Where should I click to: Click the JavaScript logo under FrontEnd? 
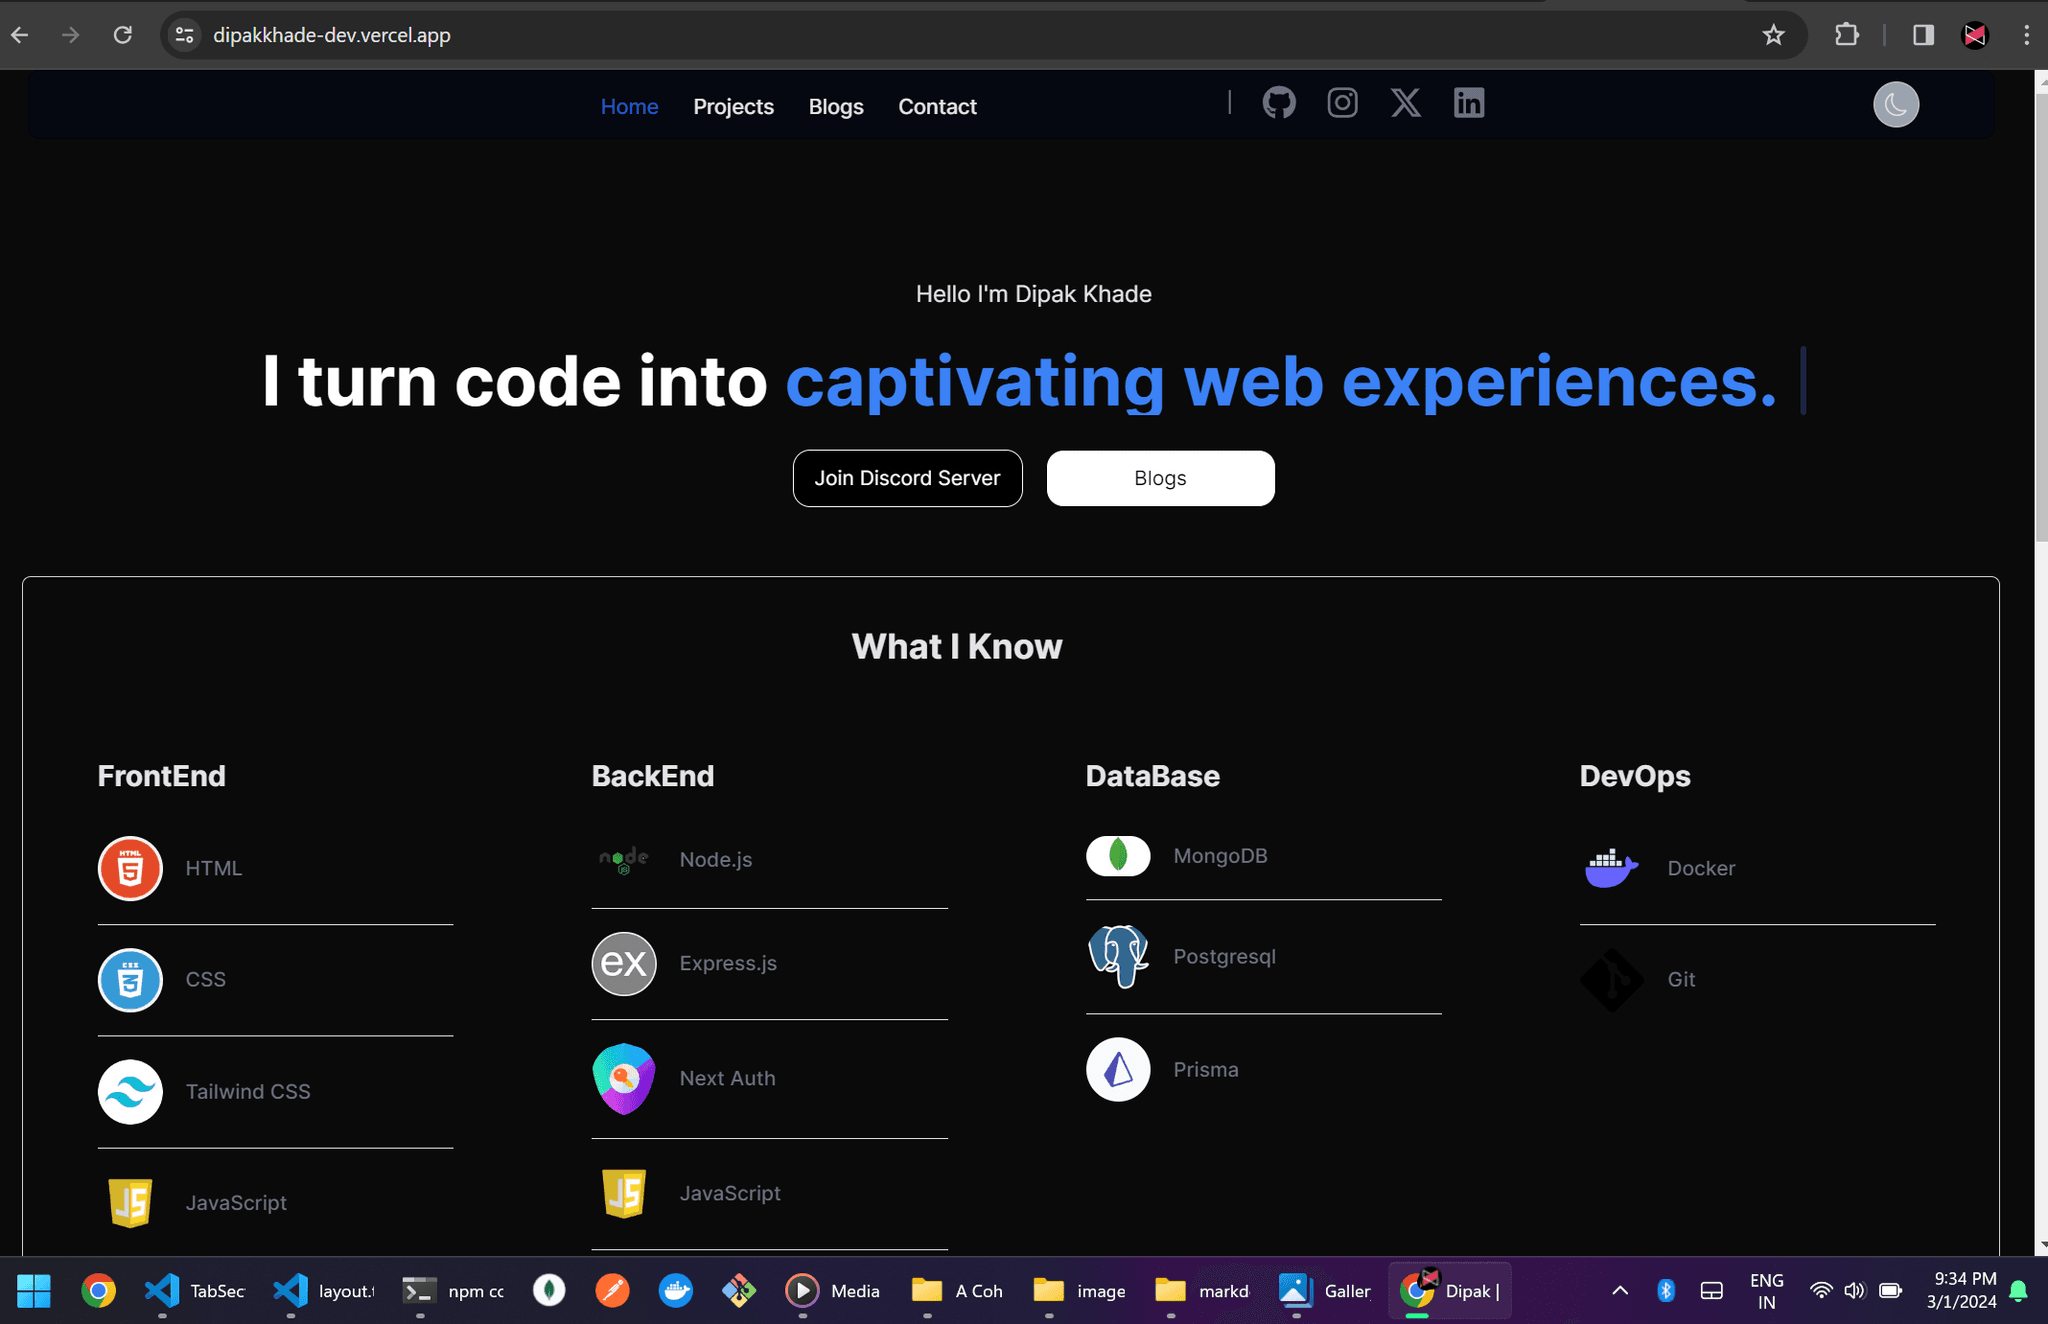click(130, 1203)
